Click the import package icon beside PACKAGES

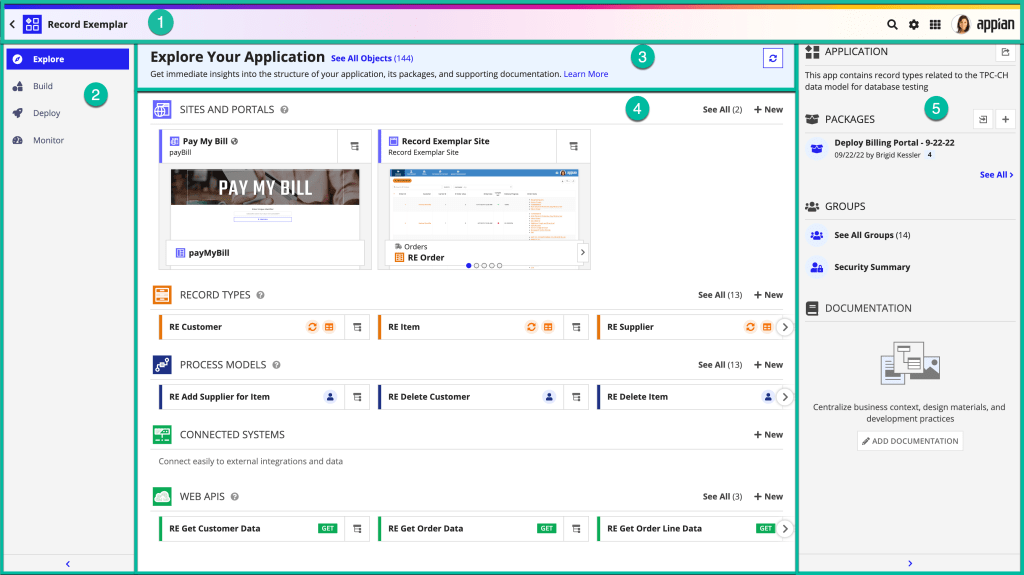pyautogui.click(x=983, y=119)
